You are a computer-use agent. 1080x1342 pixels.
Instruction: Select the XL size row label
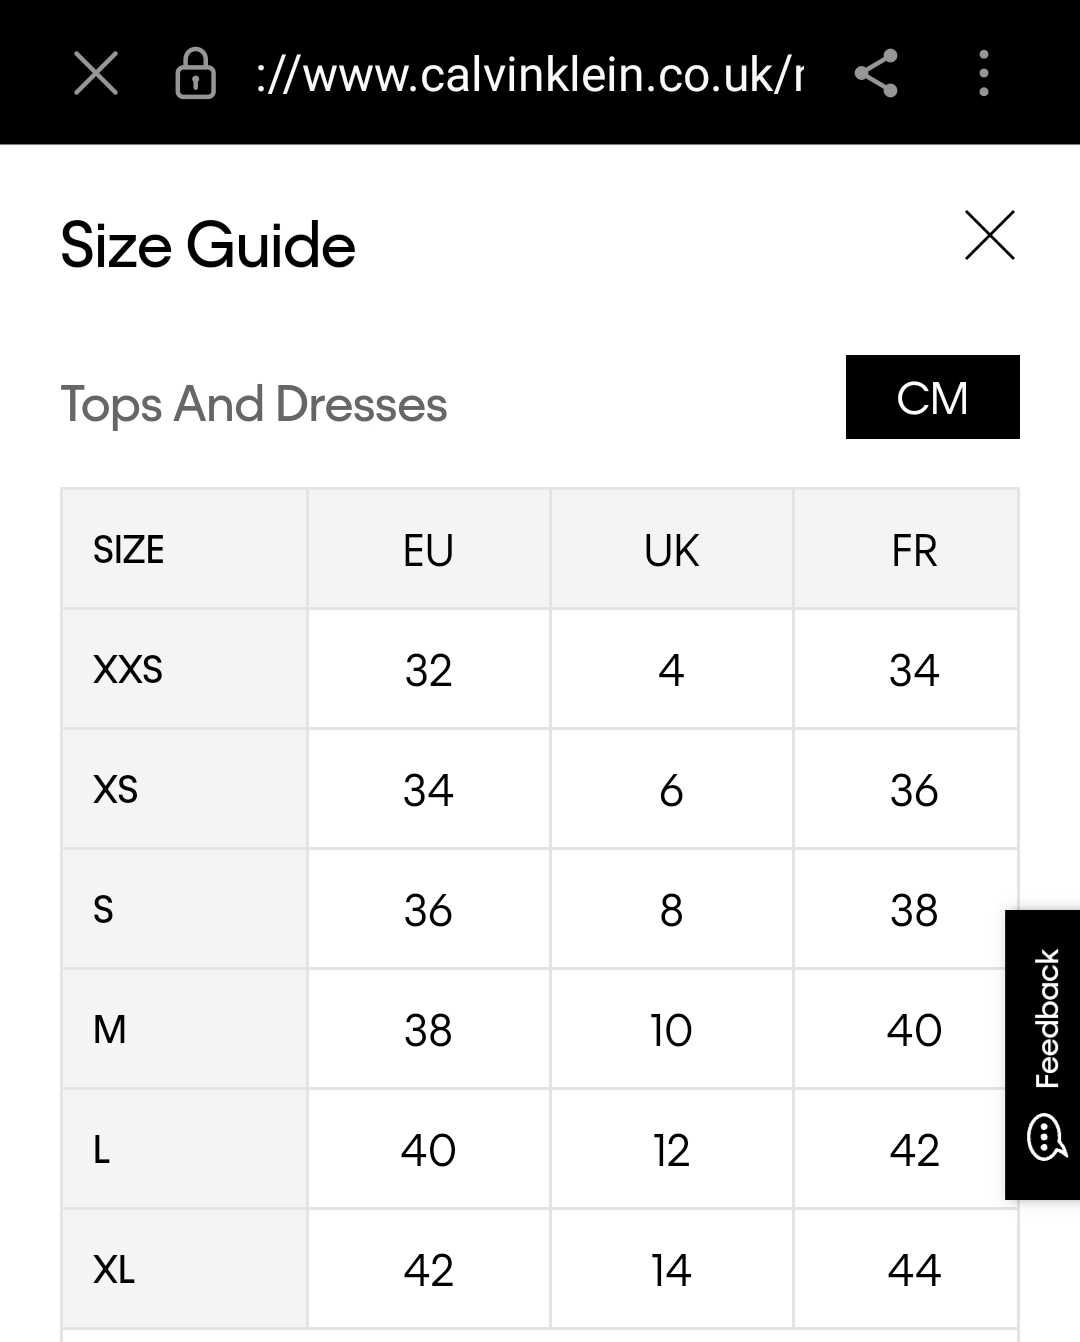pyautogui.click(x=114, y=1270)
